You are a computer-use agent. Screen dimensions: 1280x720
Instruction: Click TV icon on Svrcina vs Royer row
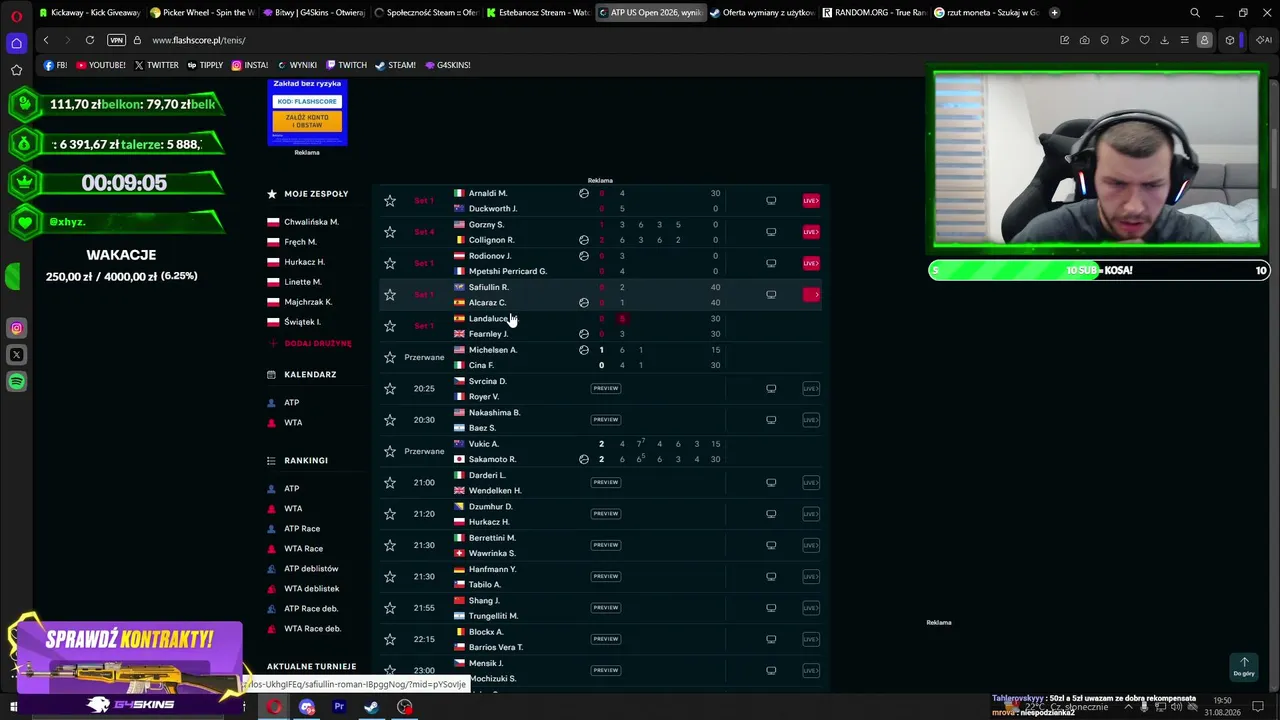pyautogui.click(x=771, y=389)
